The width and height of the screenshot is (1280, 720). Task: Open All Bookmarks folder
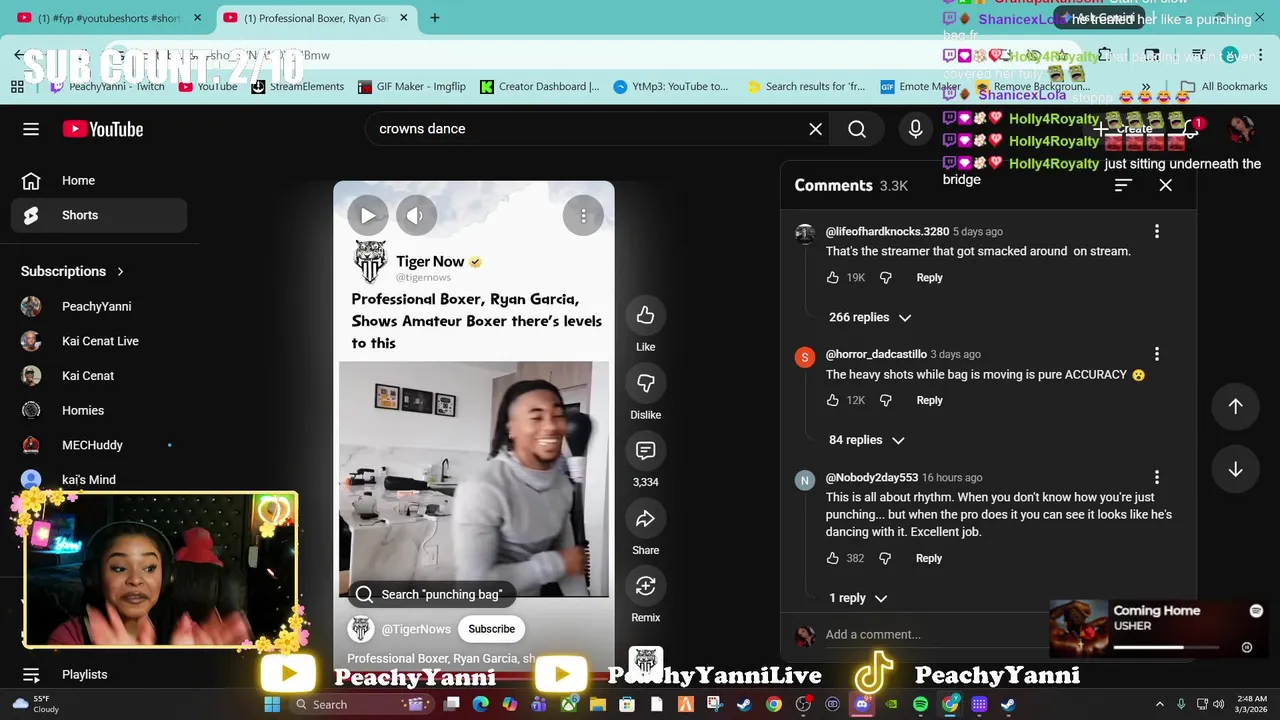click(1224, 87)
